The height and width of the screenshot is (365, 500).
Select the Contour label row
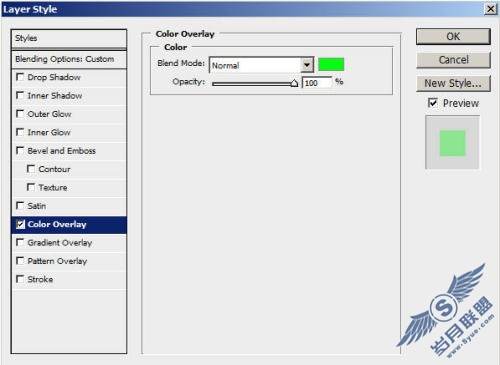coord(69,169)
